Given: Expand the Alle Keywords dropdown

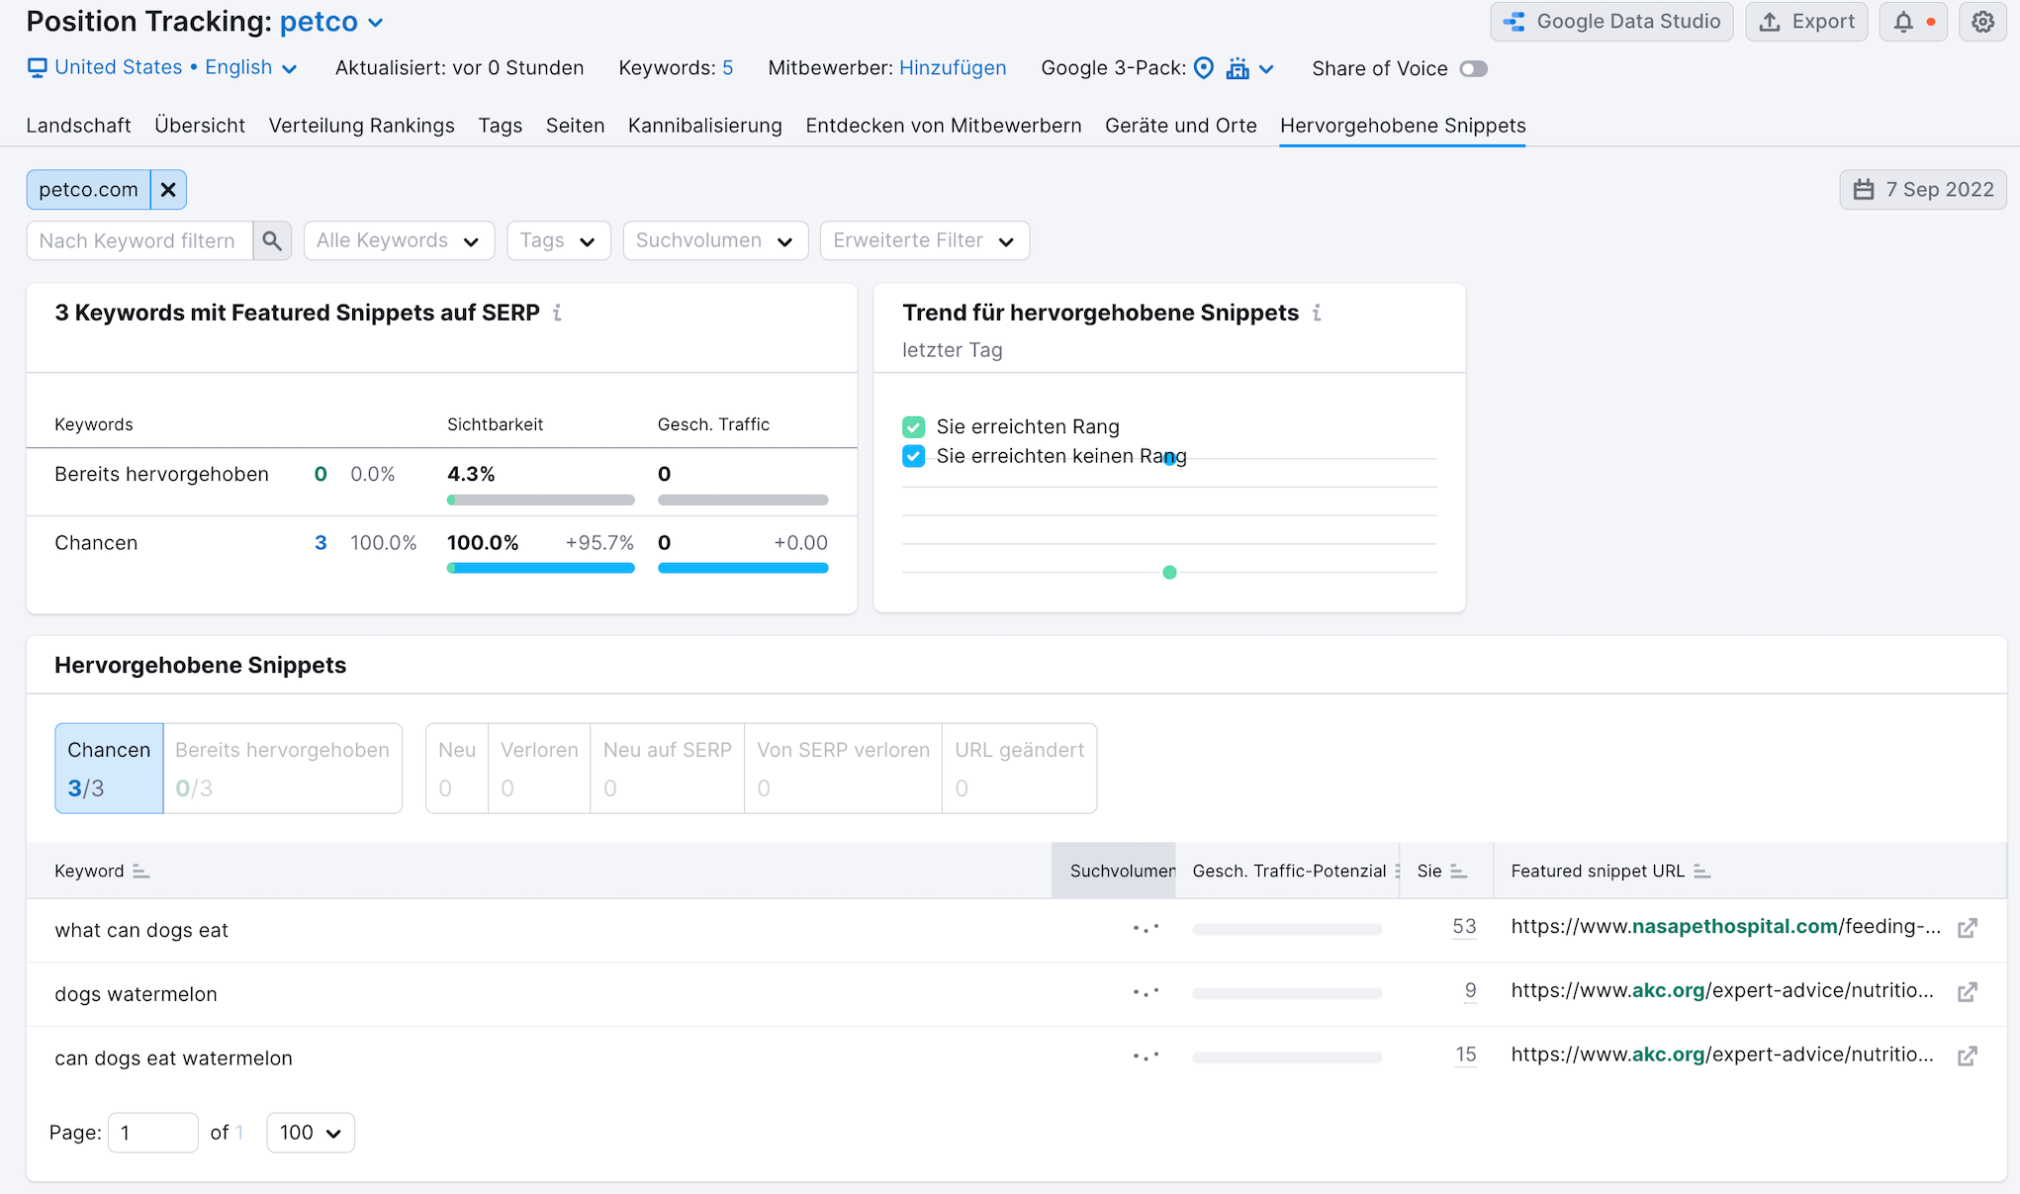Looking at the screenshot, I should (x=397, y=239).
